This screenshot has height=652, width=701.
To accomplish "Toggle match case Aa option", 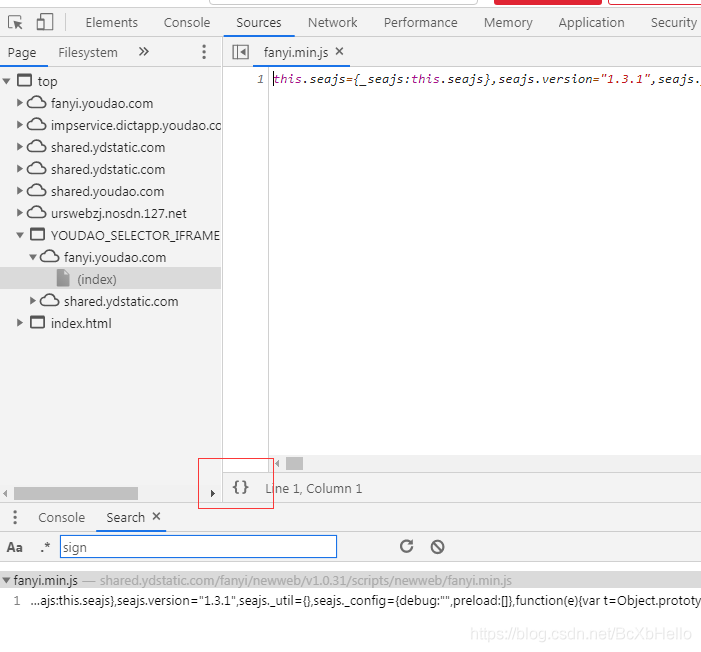I will [15, 547].
